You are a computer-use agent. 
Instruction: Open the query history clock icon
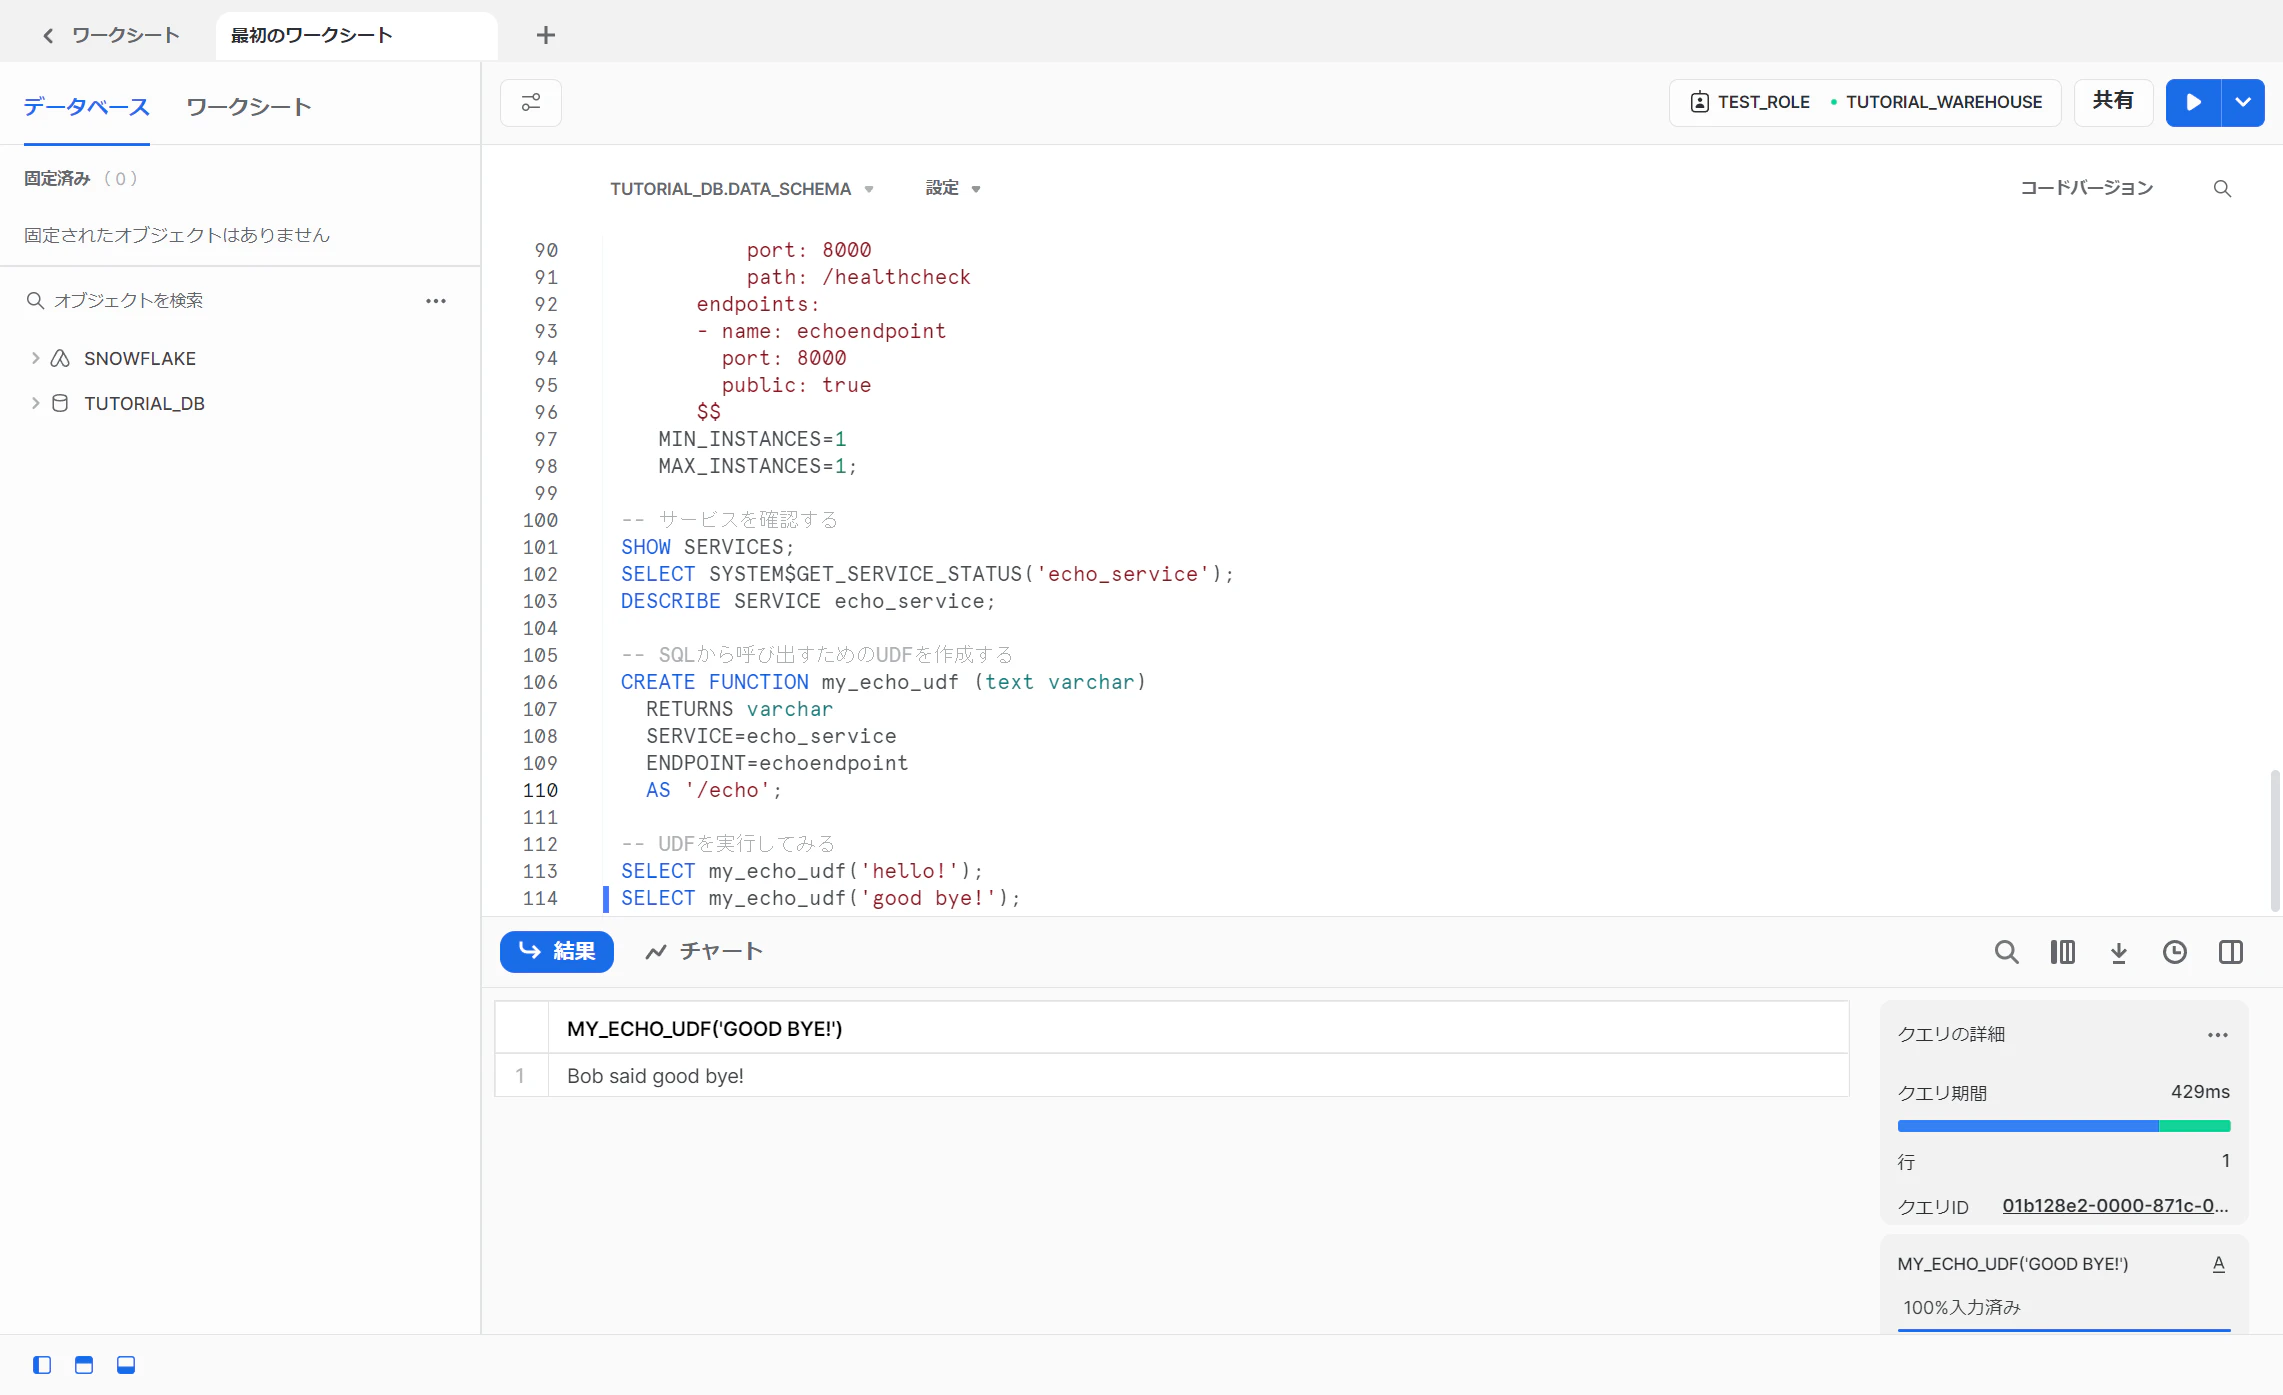coord(2174,952)
